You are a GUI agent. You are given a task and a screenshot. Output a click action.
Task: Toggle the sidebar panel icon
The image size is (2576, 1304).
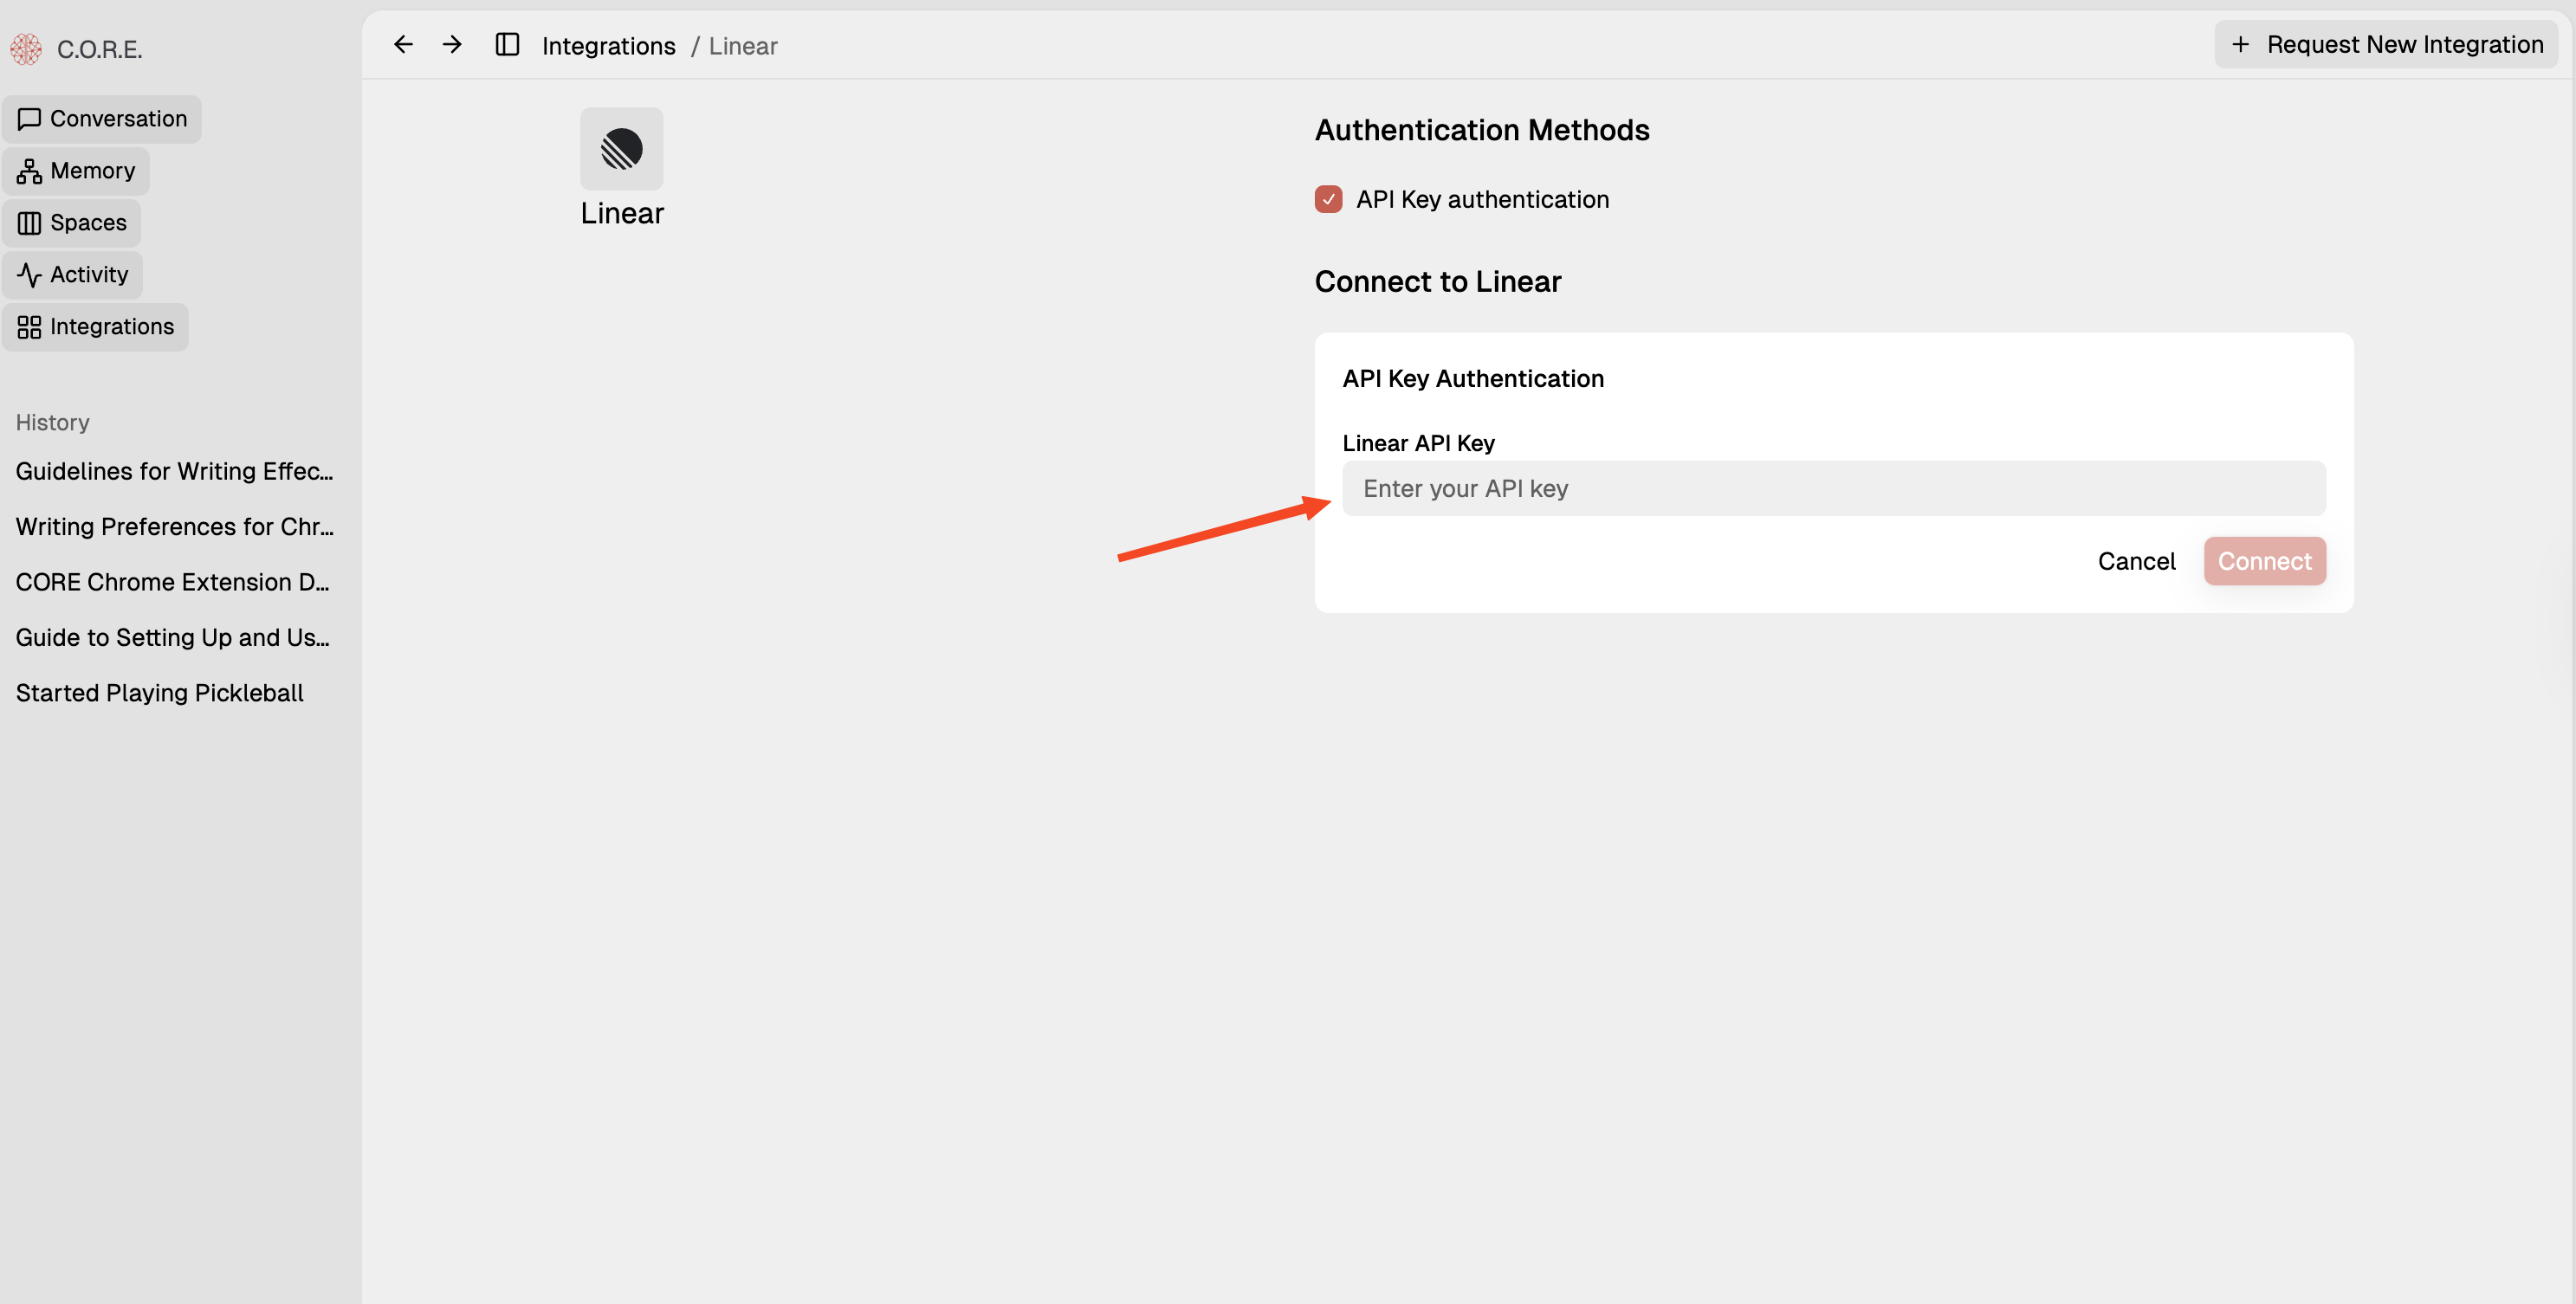(508, 44)
